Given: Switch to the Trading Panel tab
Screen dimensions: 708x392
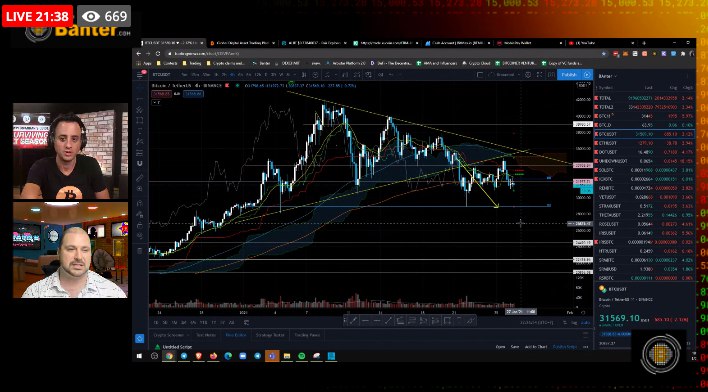Looking at the screenshot, I should [x=307, y=335].
